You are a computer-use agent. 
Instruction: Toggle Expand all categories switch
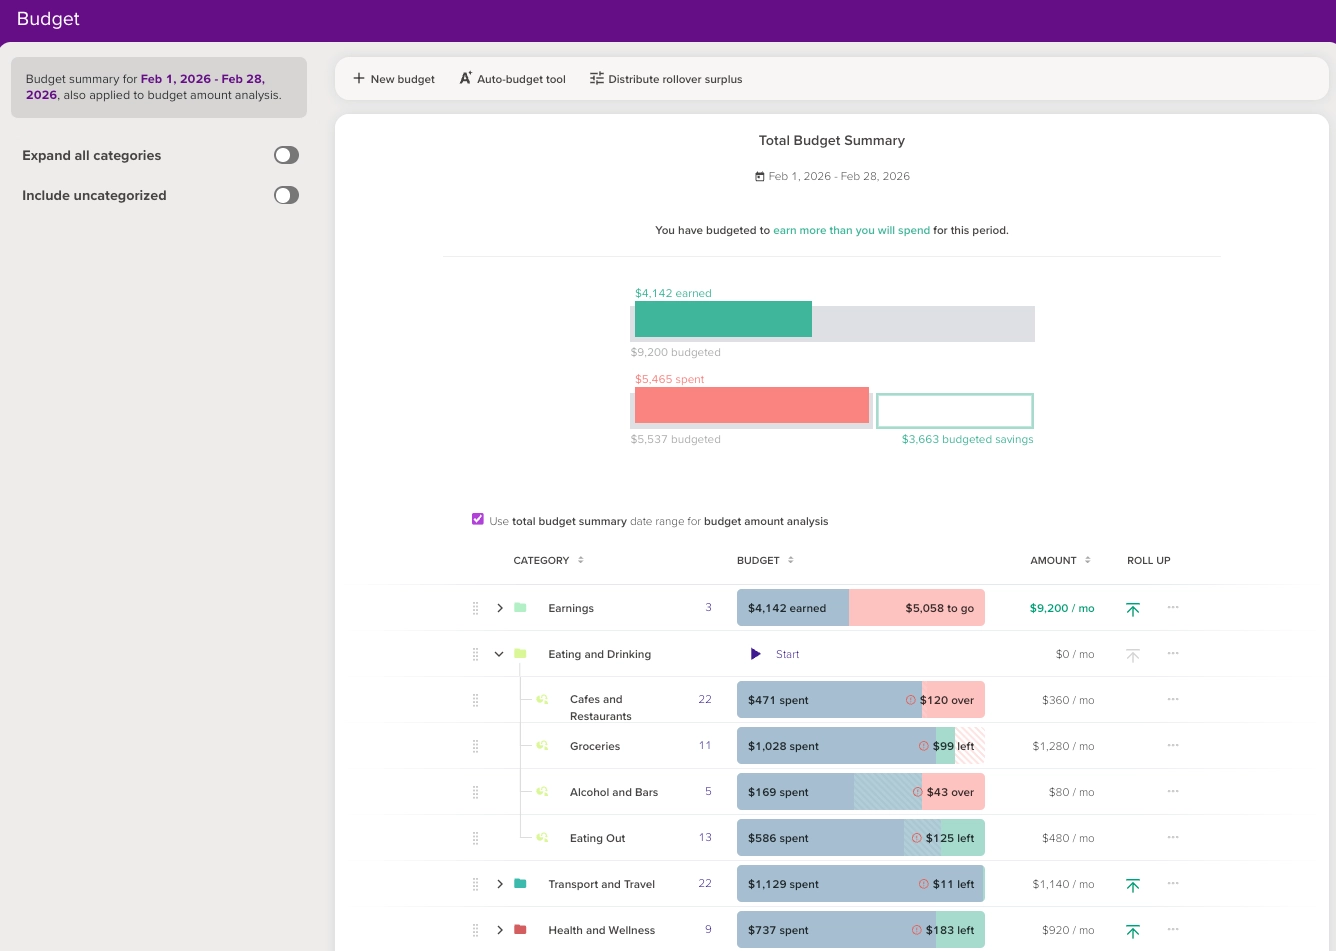pos(287,155)
